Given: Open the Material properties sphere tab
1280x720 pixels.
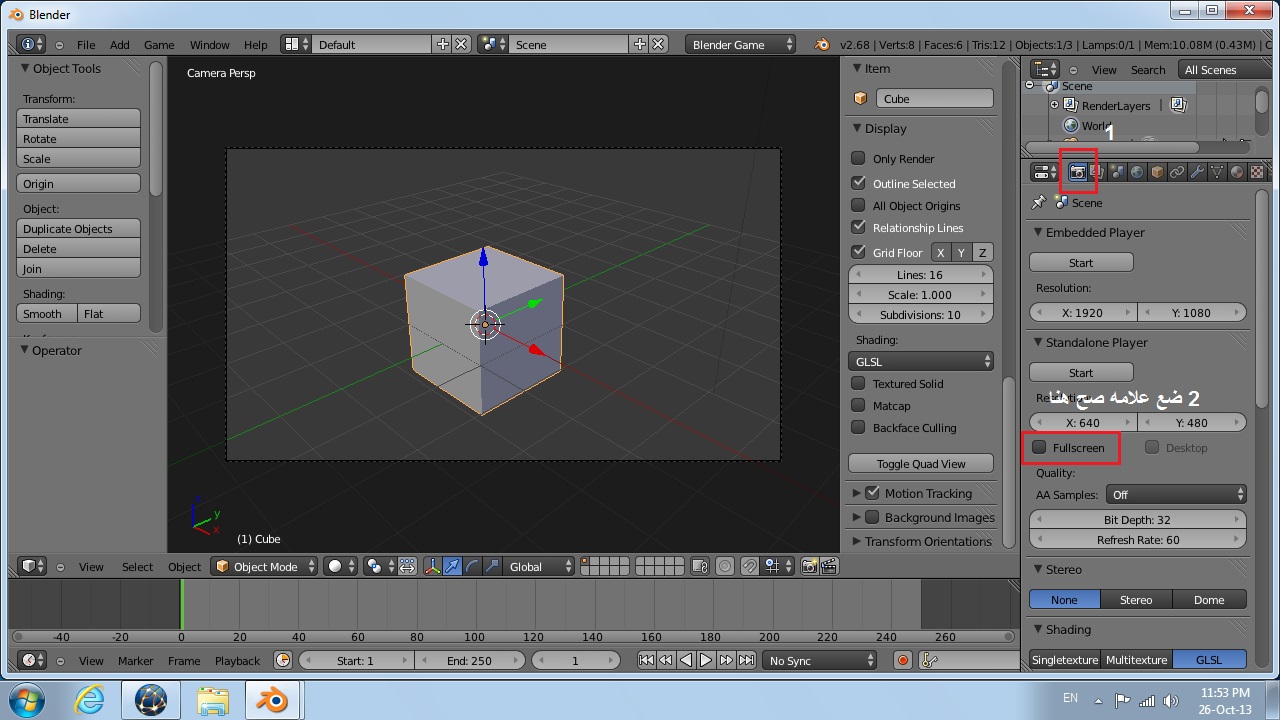Looking at the screenshot, I should coord(1237,172).
